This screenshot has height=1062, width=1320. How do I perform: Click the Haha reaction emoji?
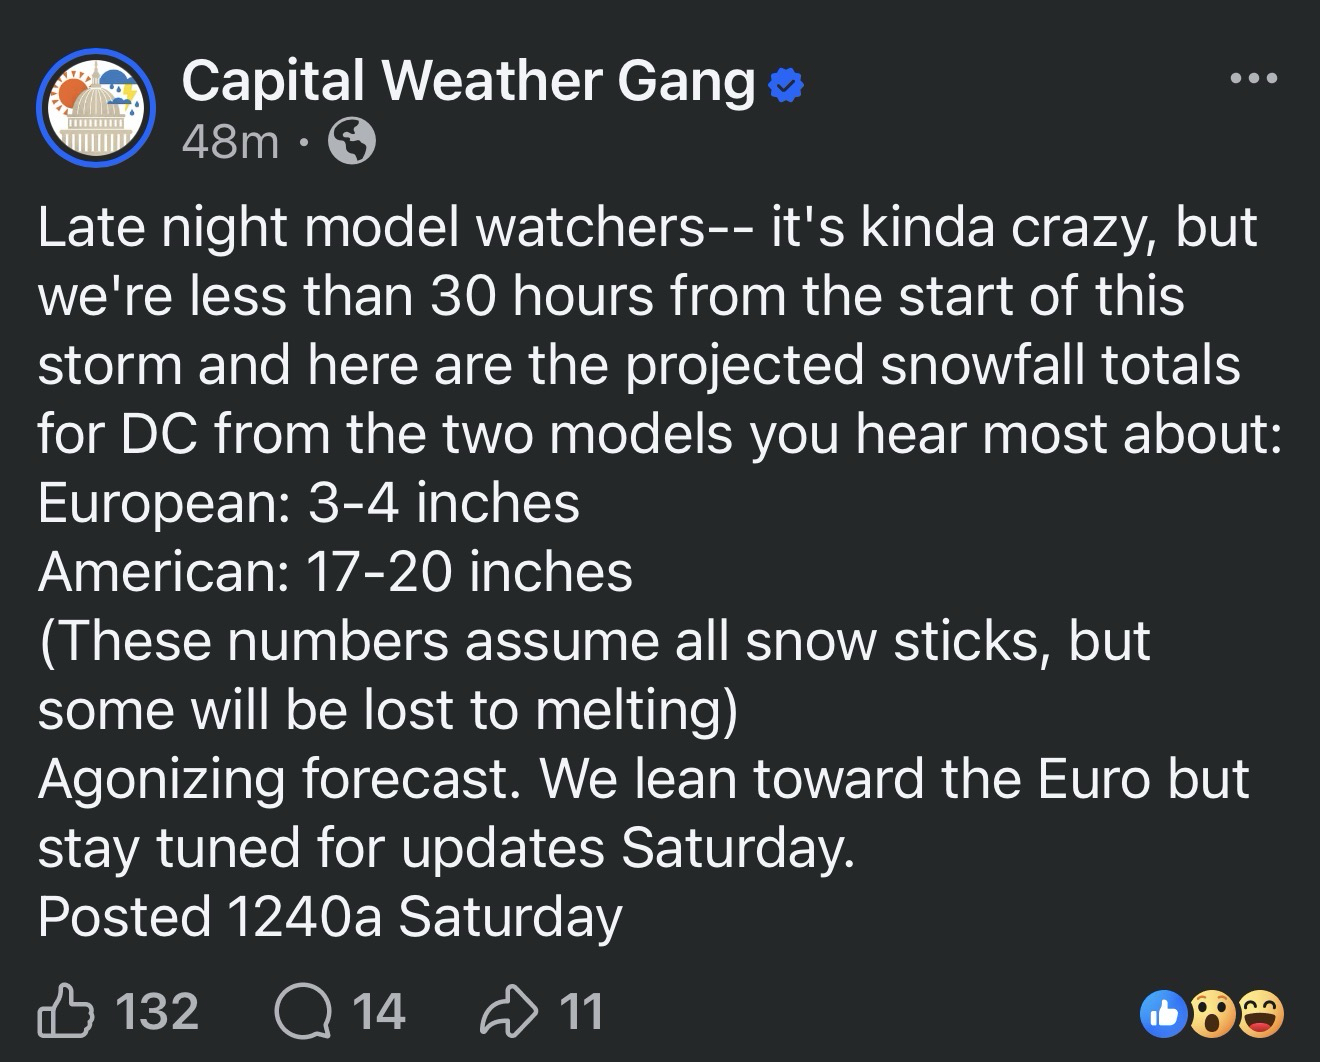pyautogui.click(x=1259, y=1012)
